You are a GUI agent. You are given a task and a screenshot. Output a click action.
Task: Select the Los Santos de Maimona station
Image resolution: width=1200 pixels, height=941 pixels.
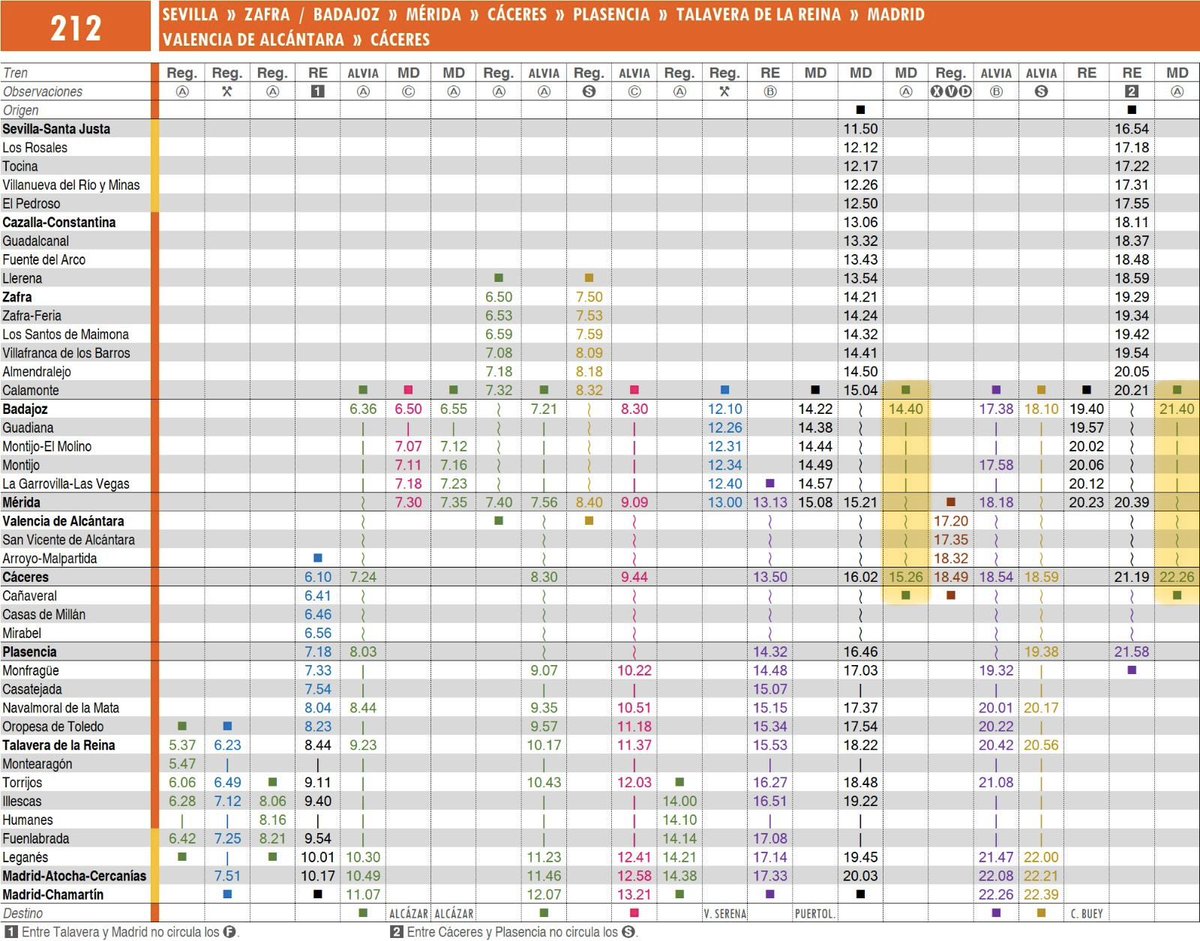click(66, 334)
